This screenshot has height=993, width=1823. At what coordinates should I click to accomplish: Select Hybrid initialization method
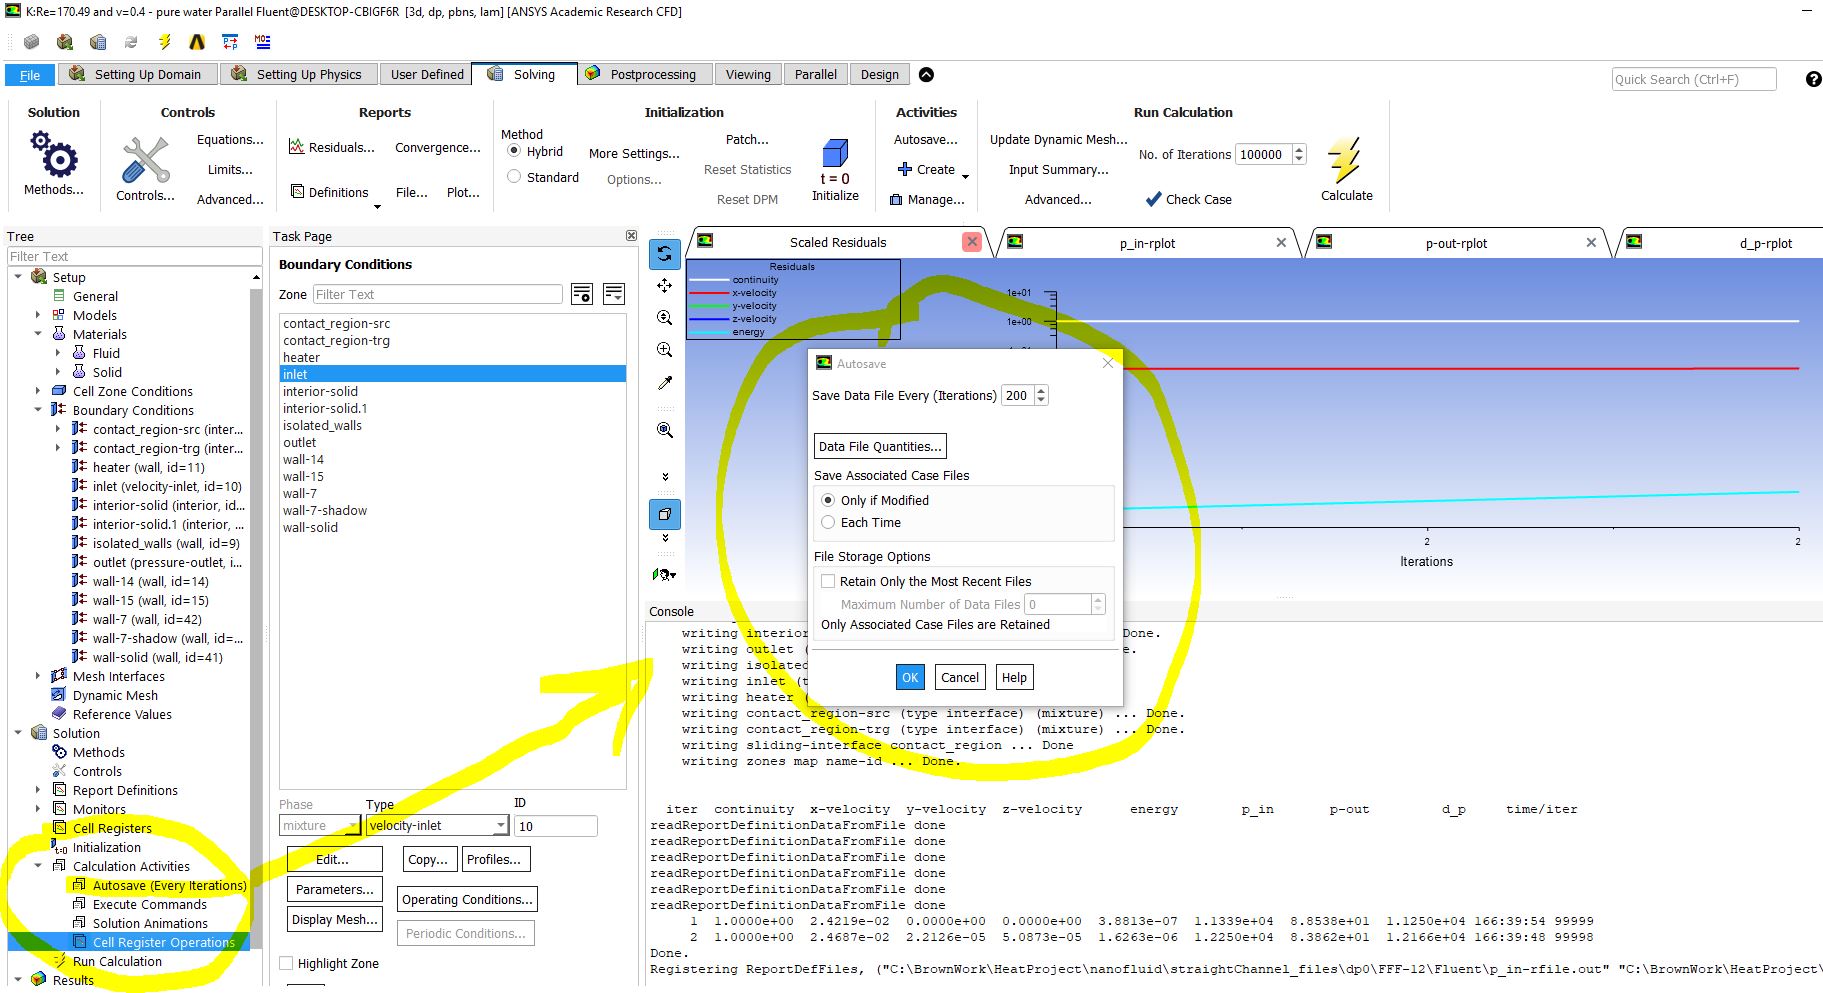pos(514,151)
